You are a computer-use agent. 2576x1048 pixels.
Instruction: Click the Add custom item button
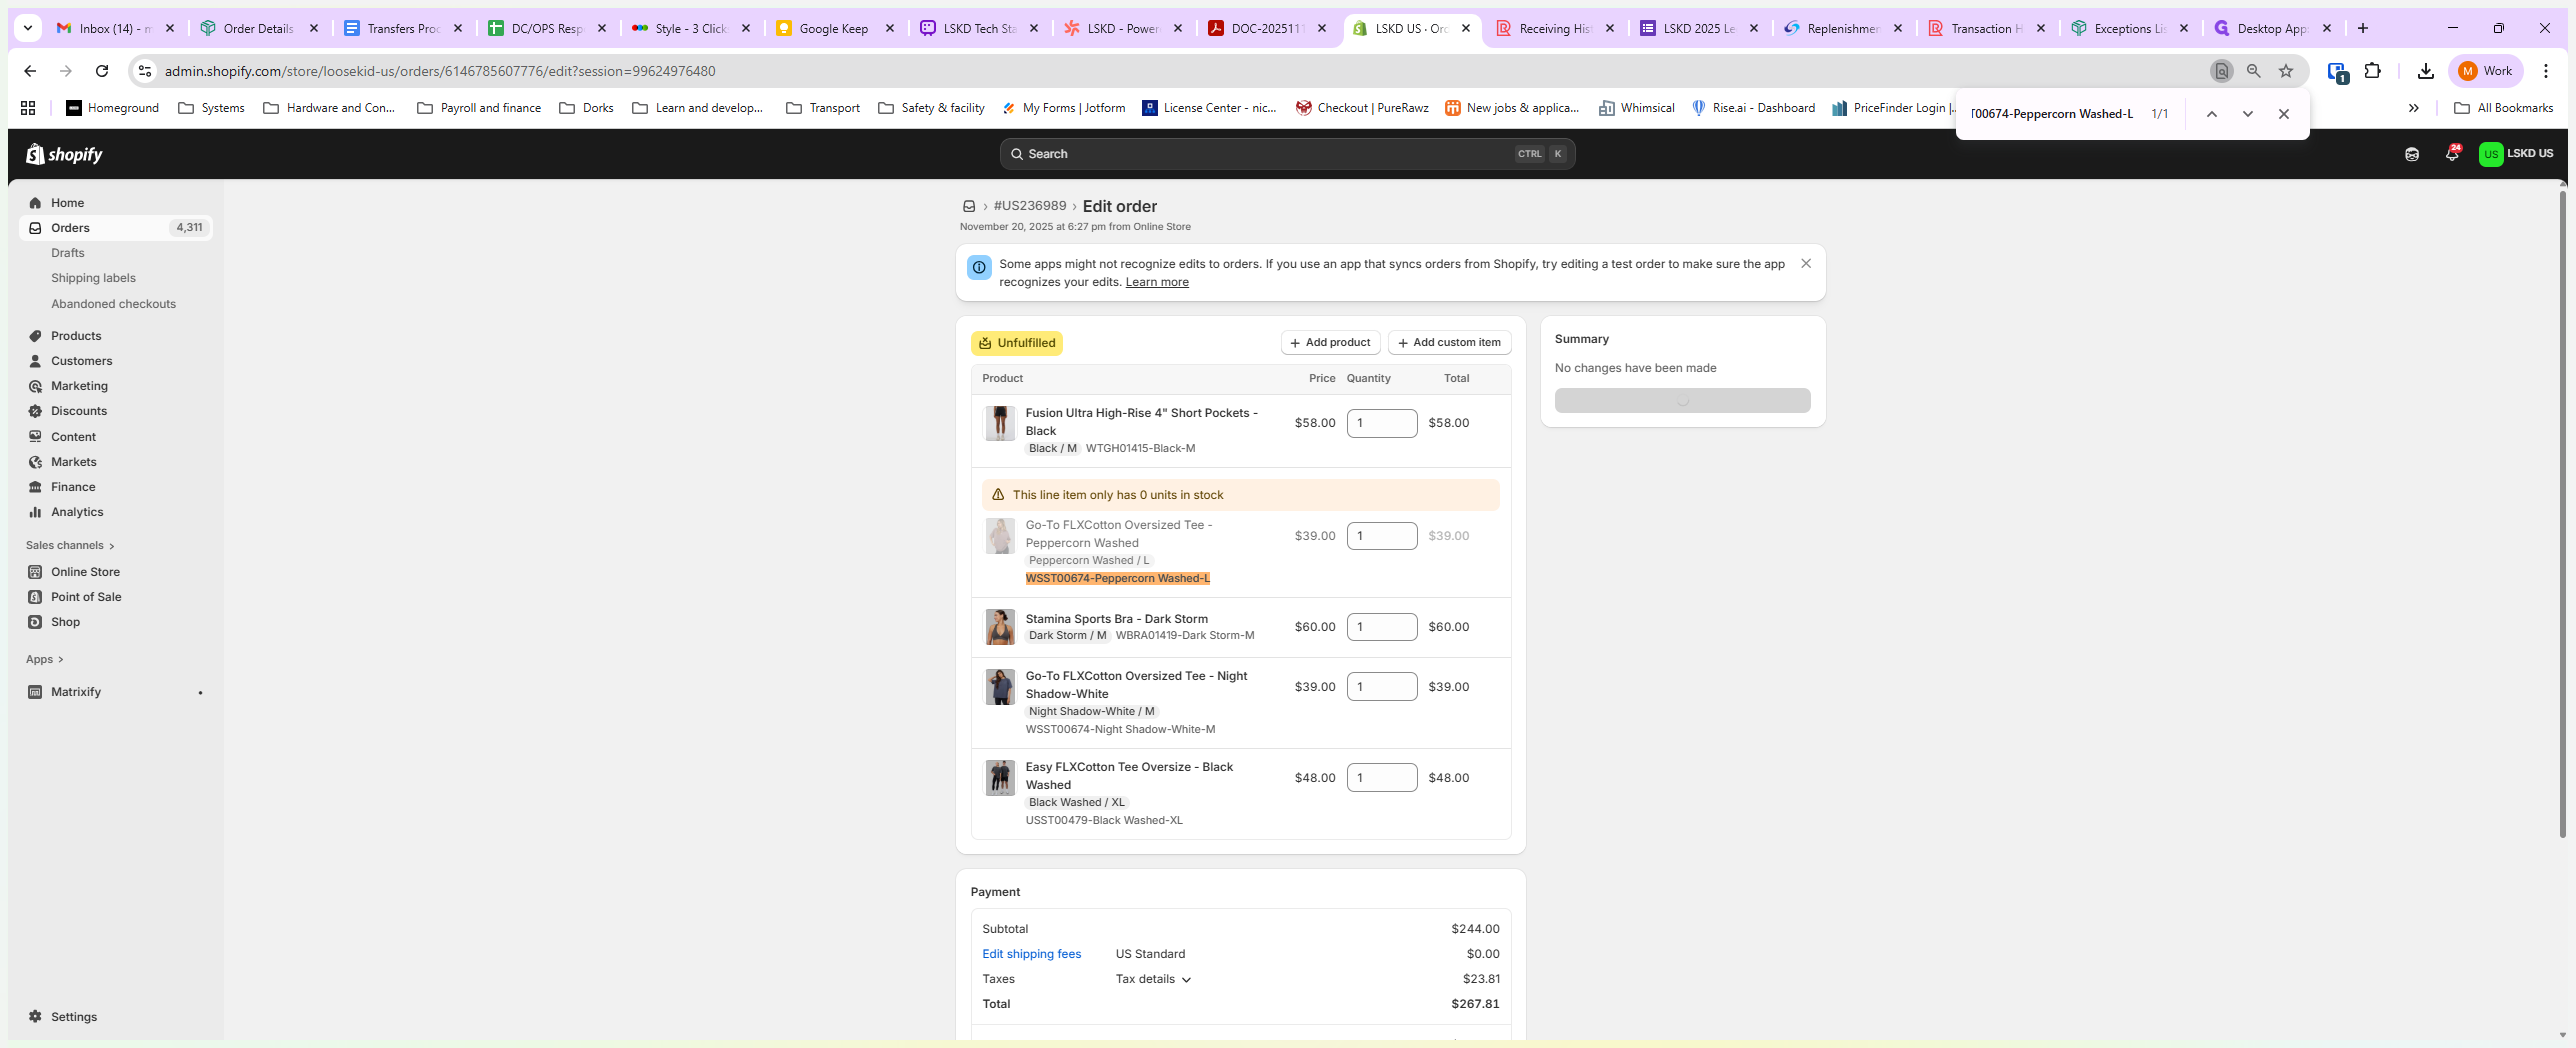[x=1448, y=343]
